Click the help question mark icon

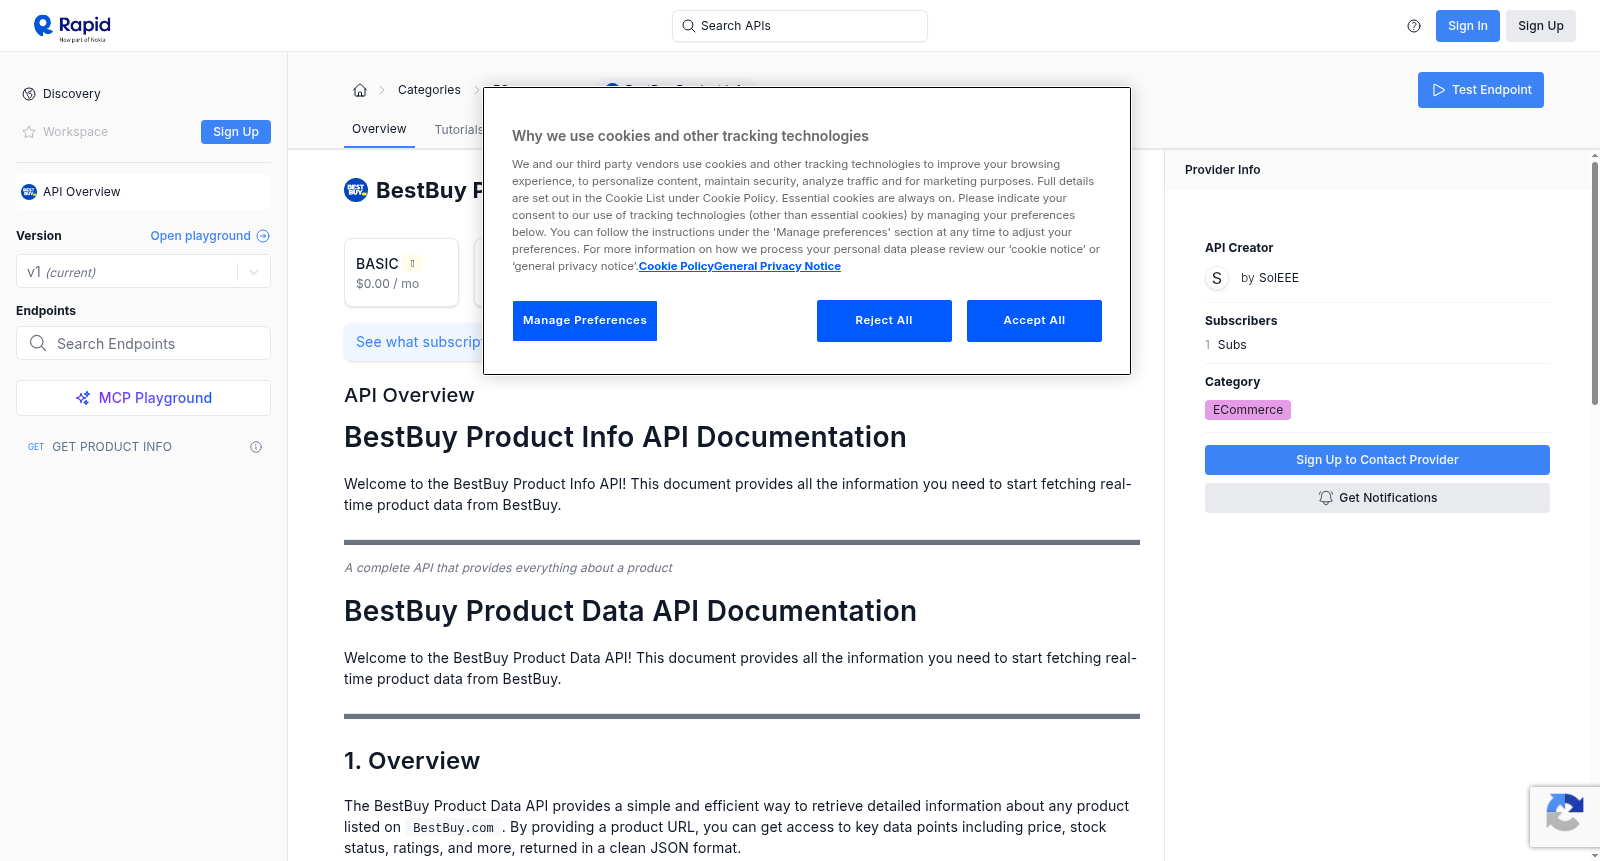pos(1414,26)
